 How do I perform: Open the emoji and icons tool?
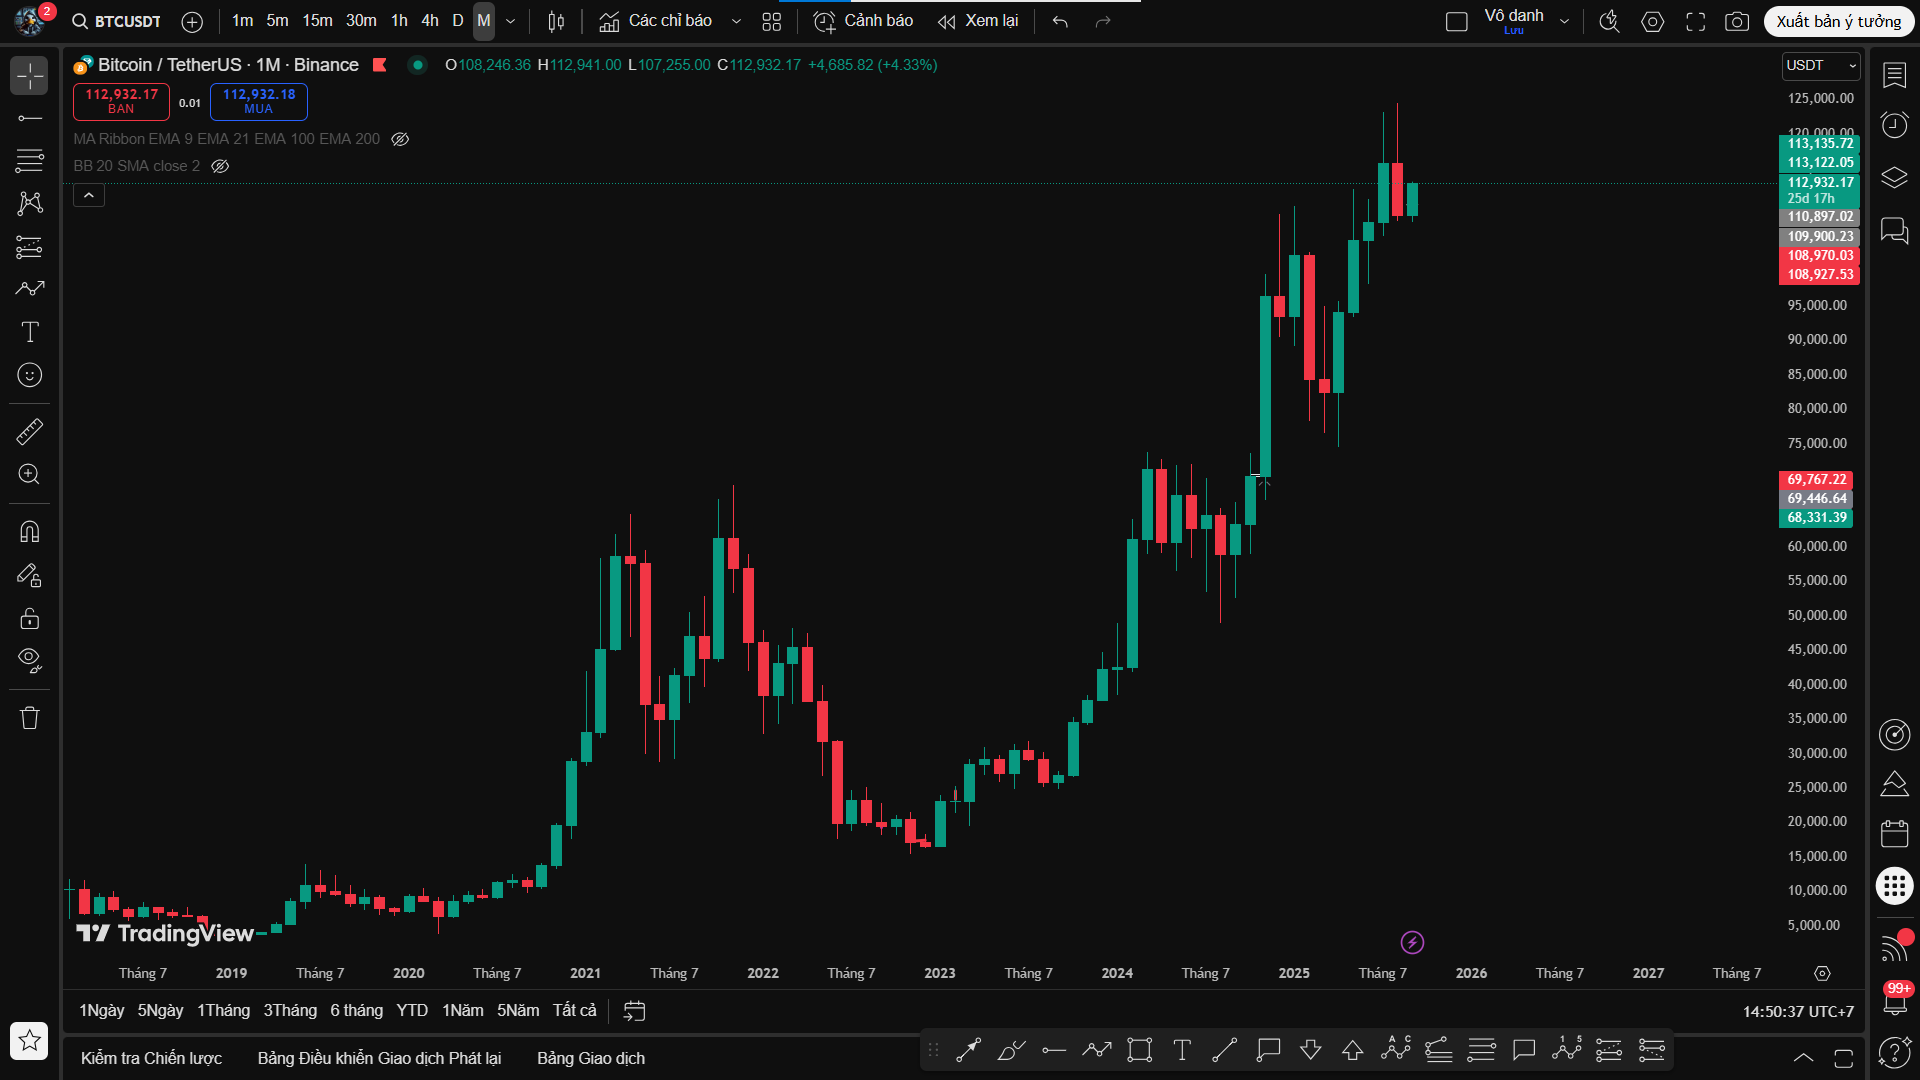click(30, 375)
